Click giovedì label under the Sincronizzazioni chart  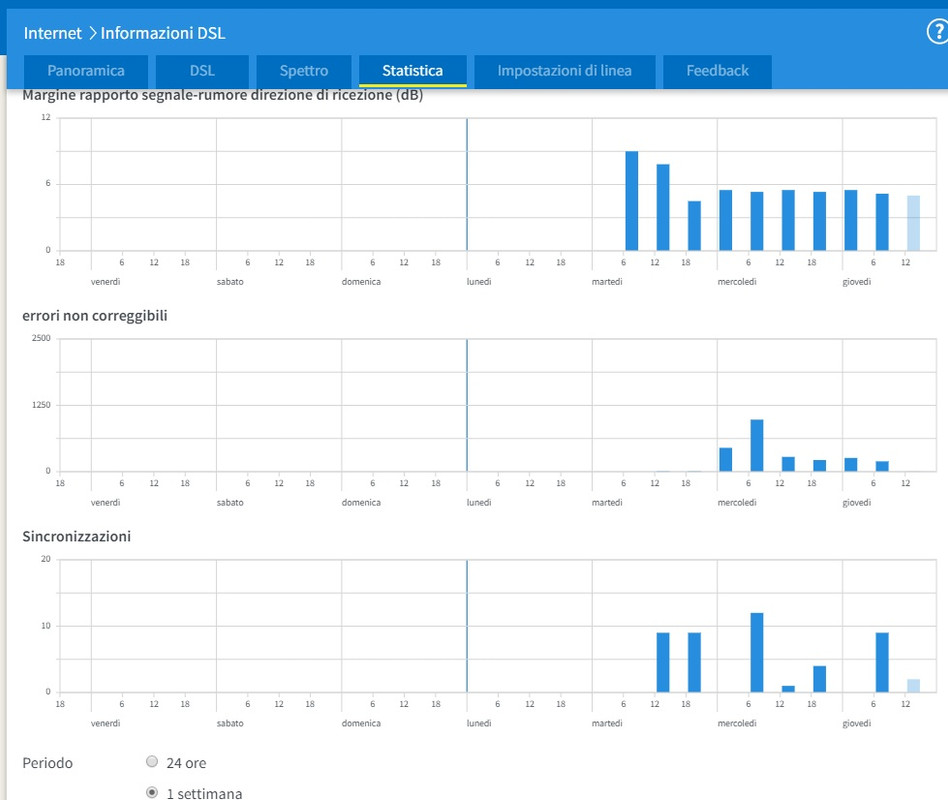pos(856,723)
